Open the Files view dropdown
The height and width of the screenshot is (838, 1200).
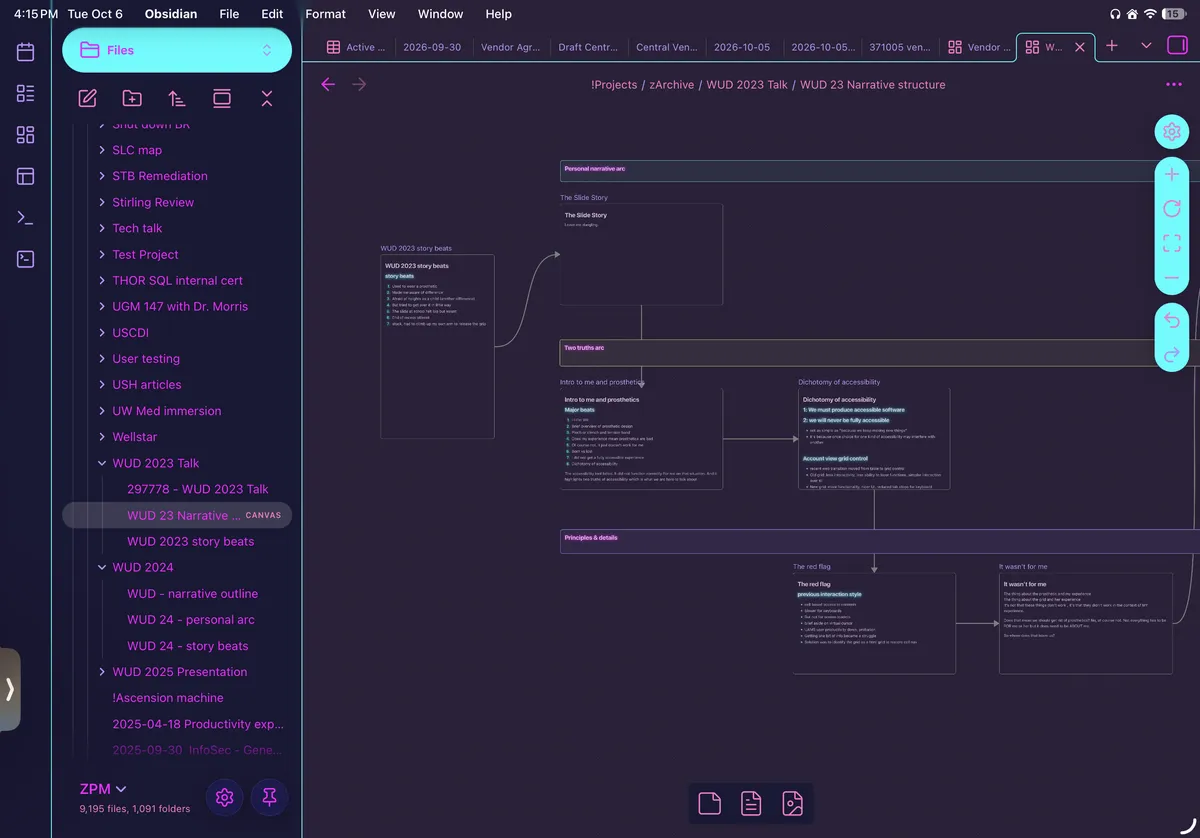pos(177,50)
